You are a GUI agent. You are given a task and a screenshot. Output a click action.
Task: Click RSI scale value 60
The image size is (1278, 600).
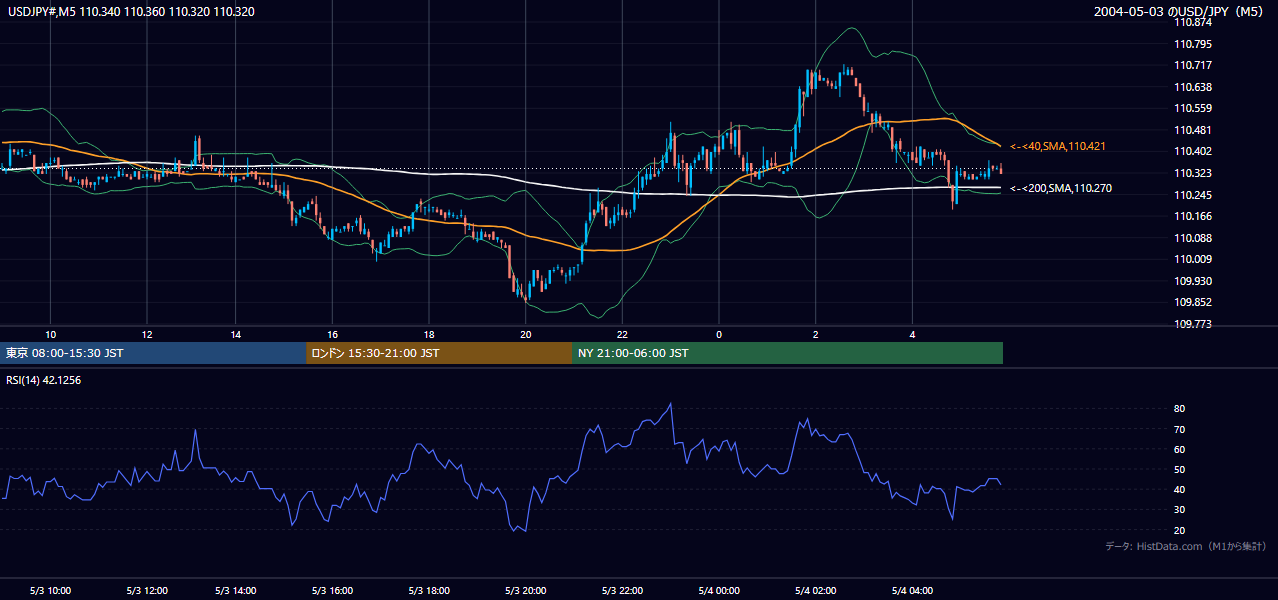click(x=1179, y=449)
